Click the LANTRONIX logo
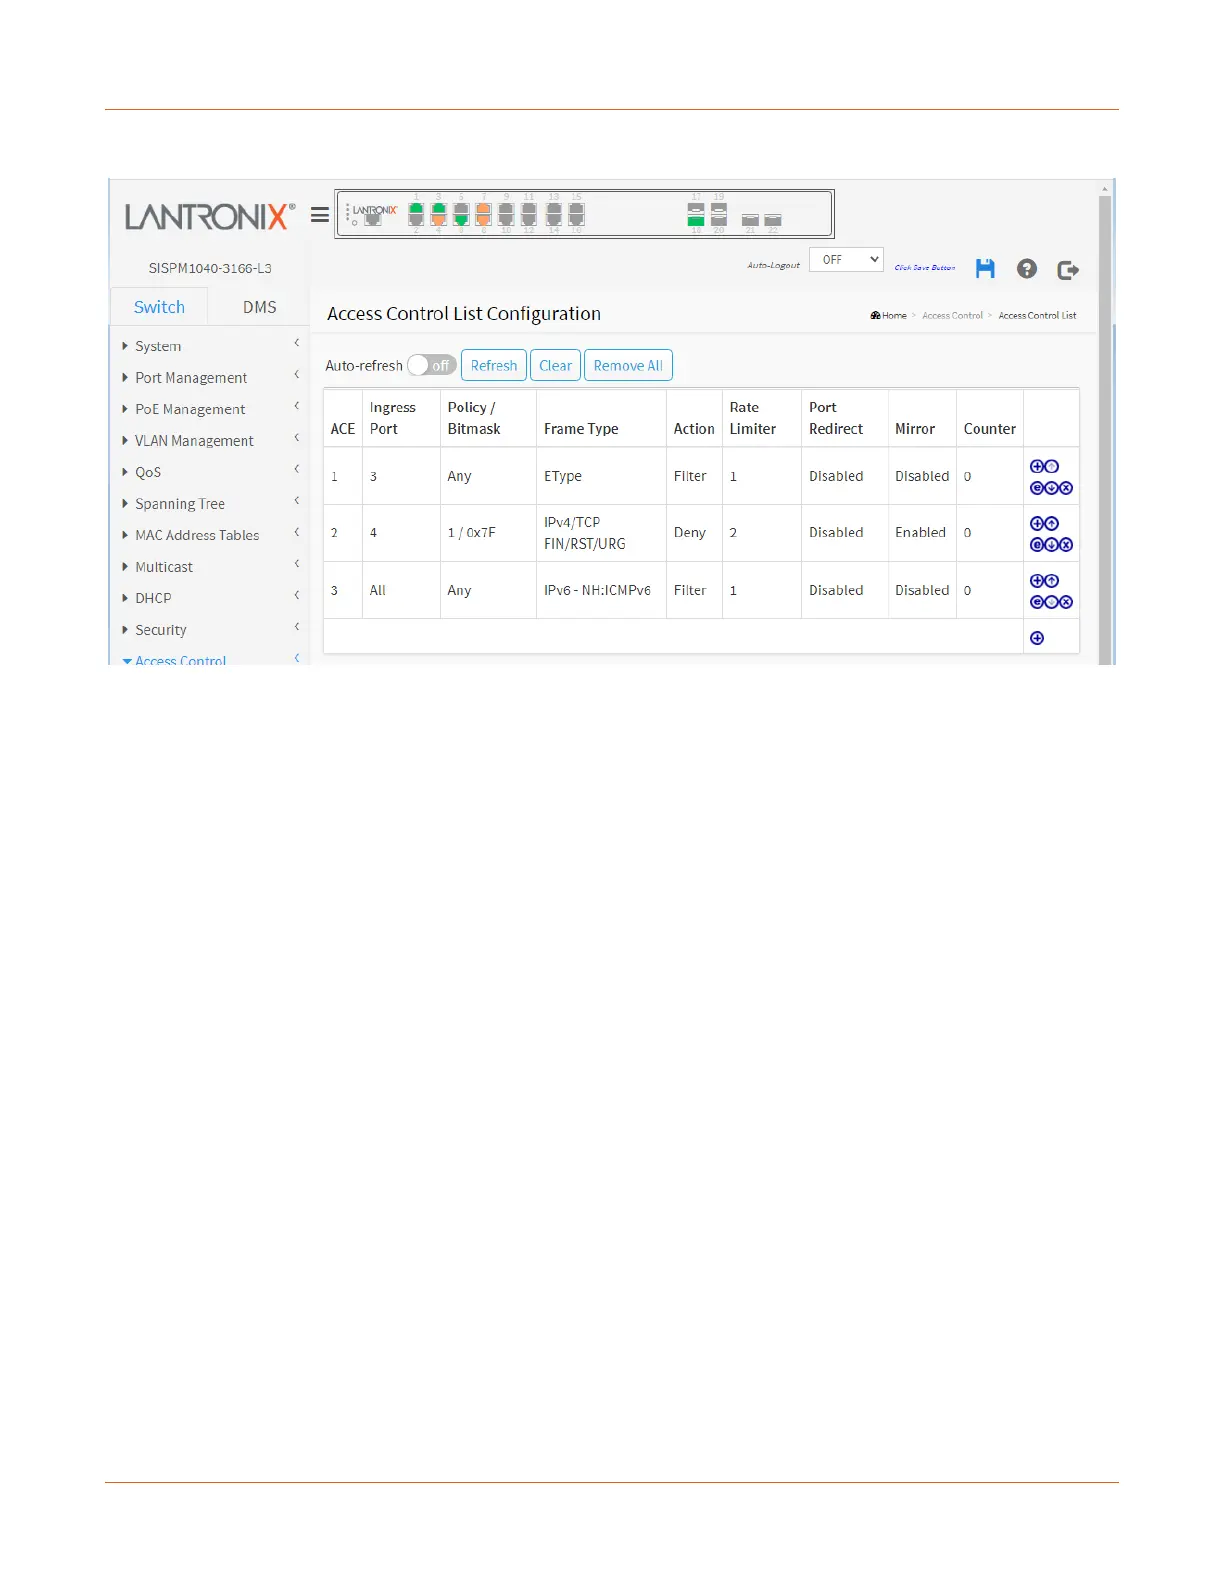 coord(210,216)
